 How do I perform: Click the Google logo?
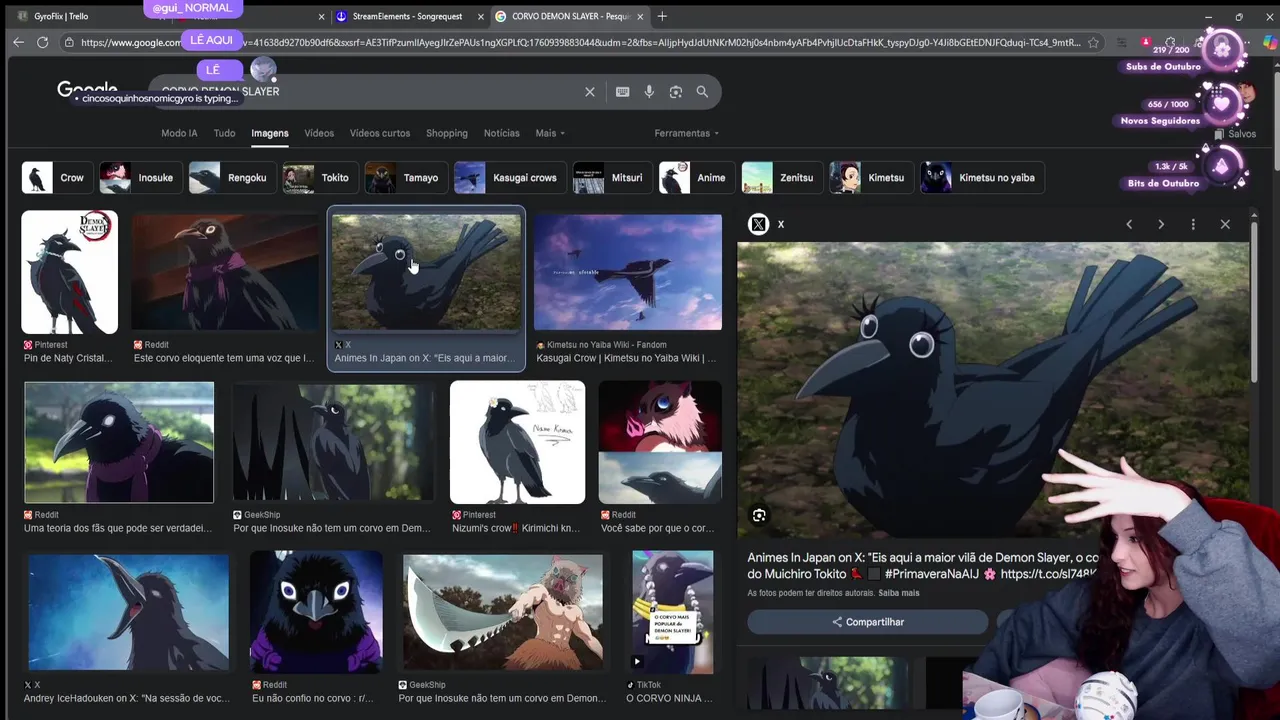click(87, 90)
